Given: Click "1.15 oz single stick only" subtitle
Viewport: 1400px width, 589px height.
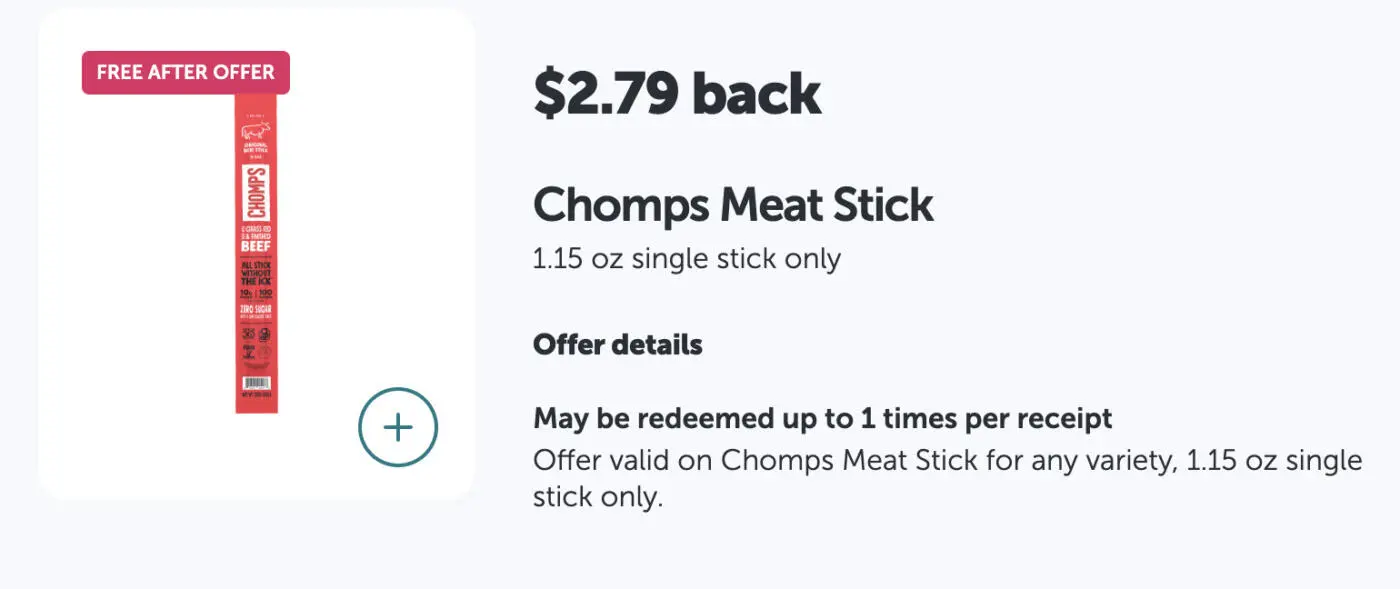Looking at the screenshot, I should click(x=686, y=259).
